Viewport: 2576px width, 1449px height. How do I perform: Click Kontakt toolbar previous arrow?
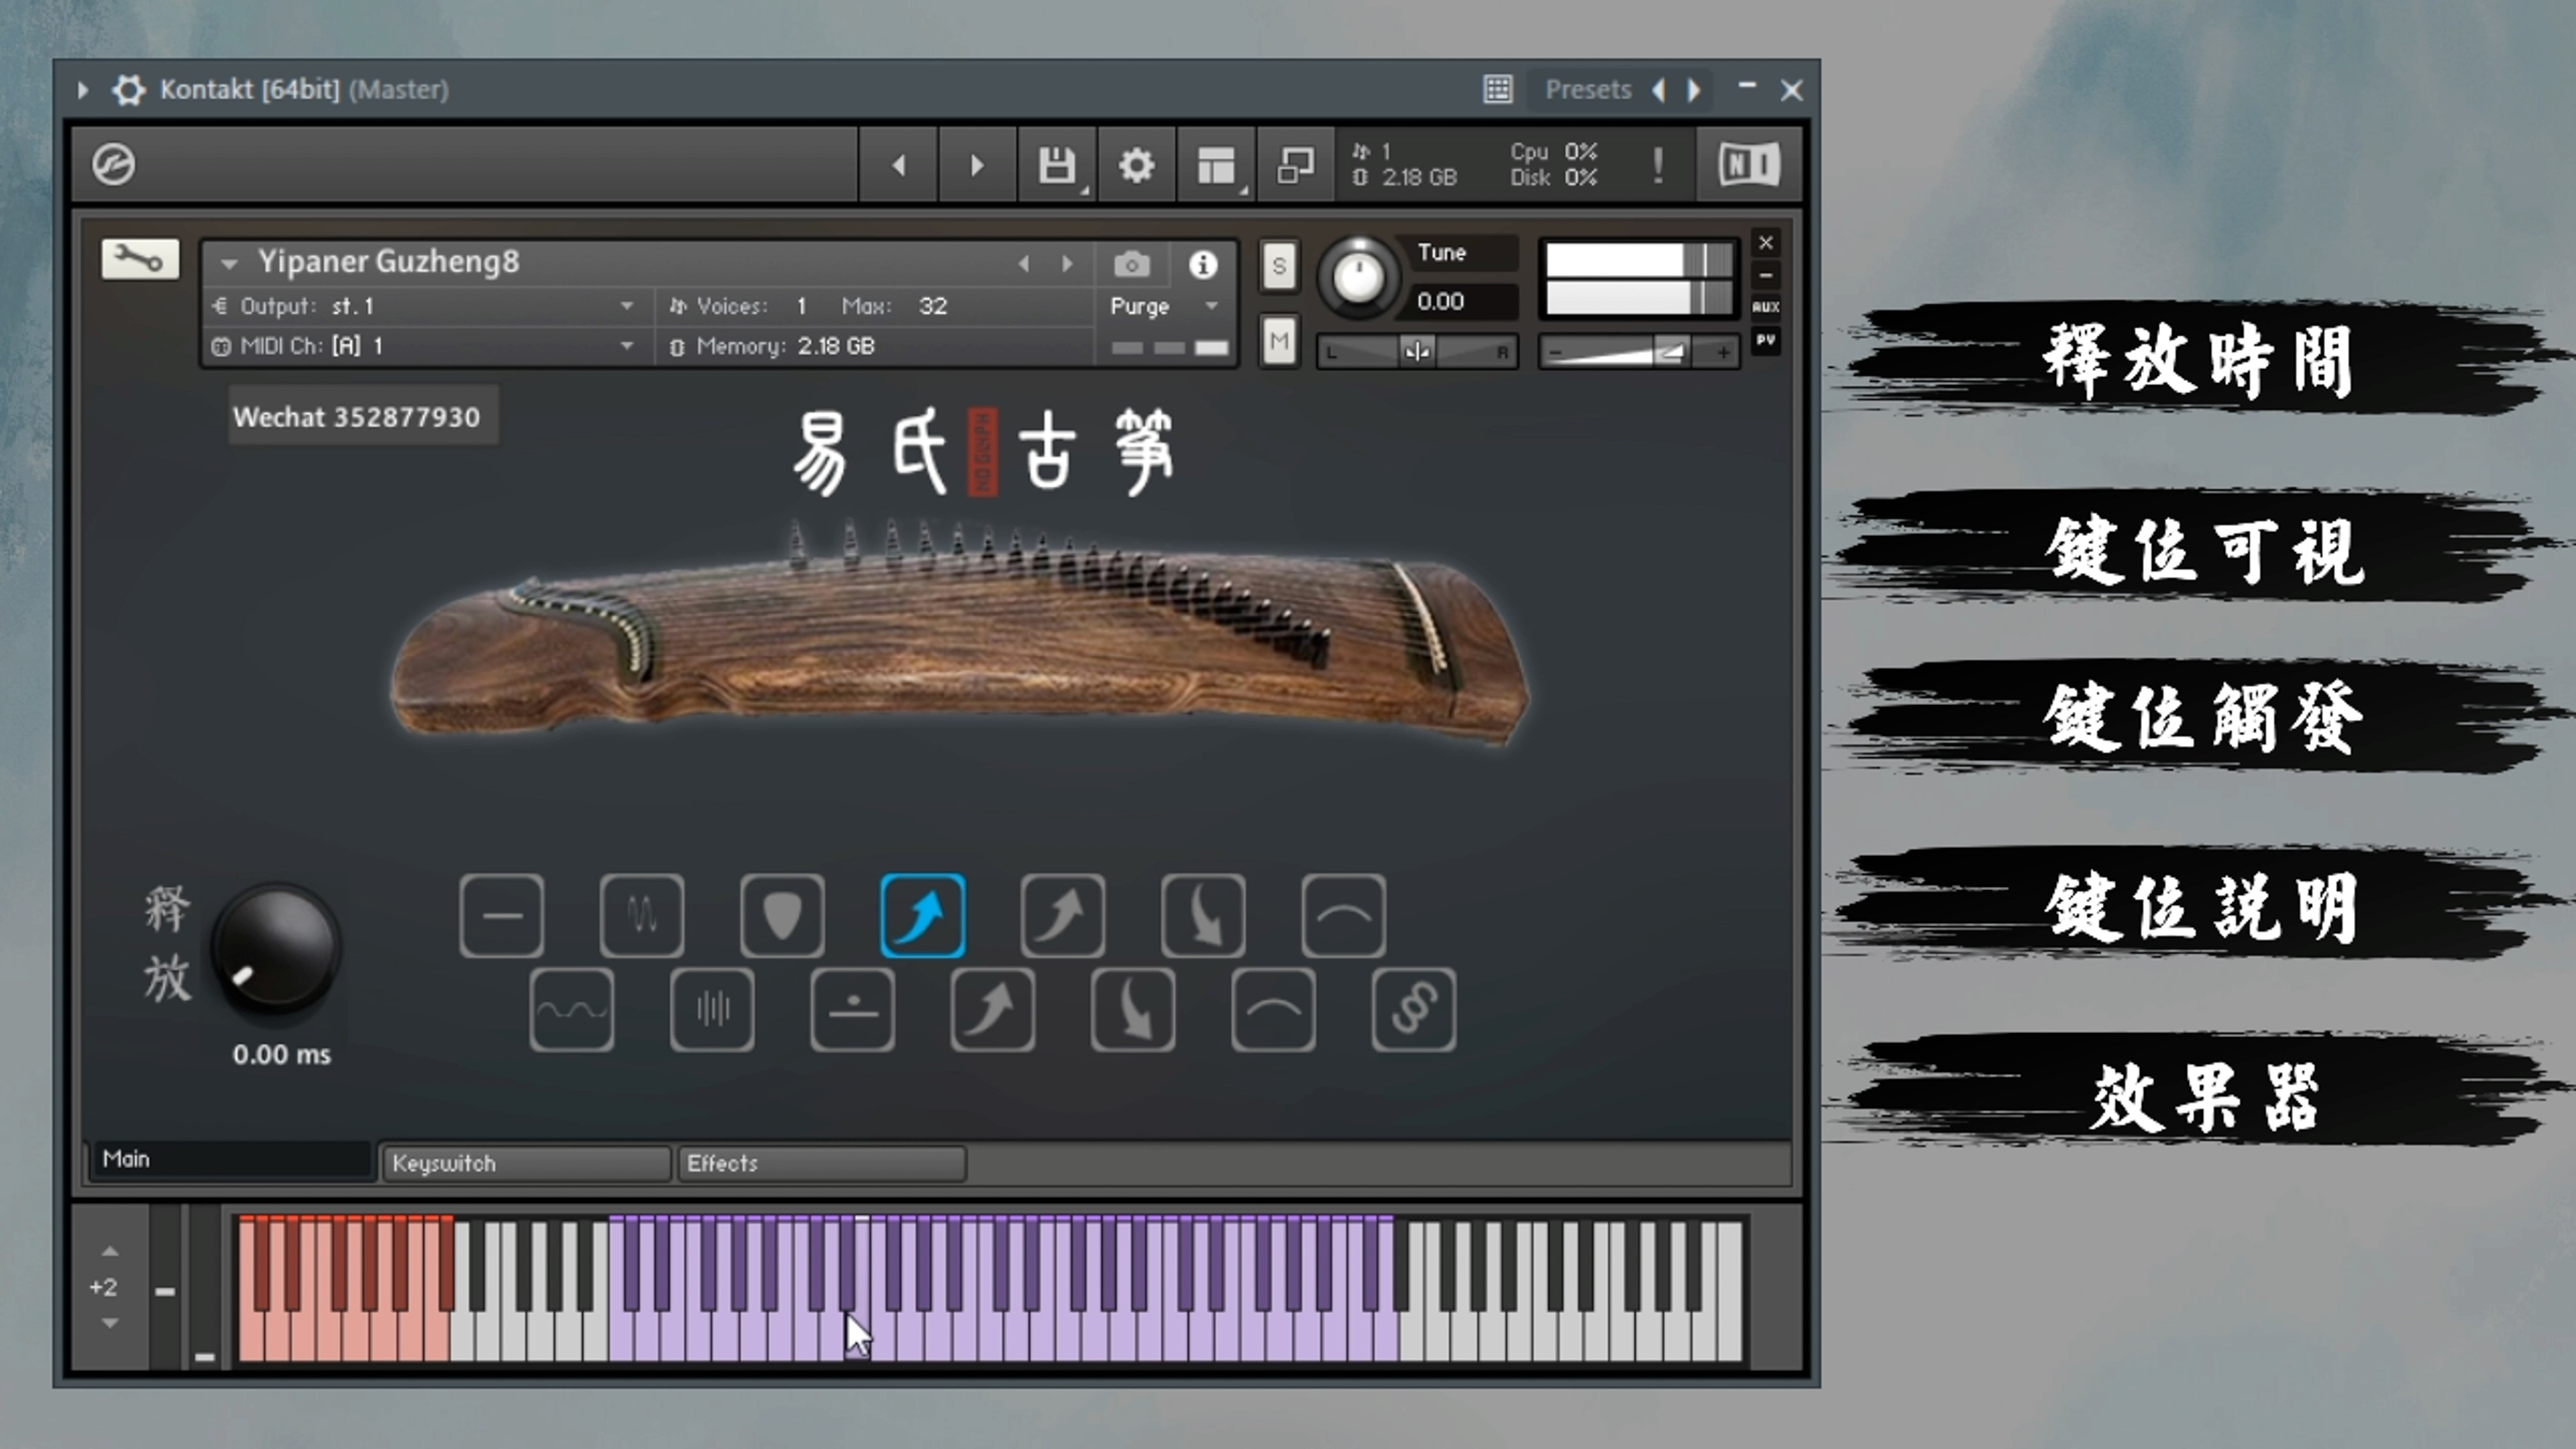(x=898, y=165)
